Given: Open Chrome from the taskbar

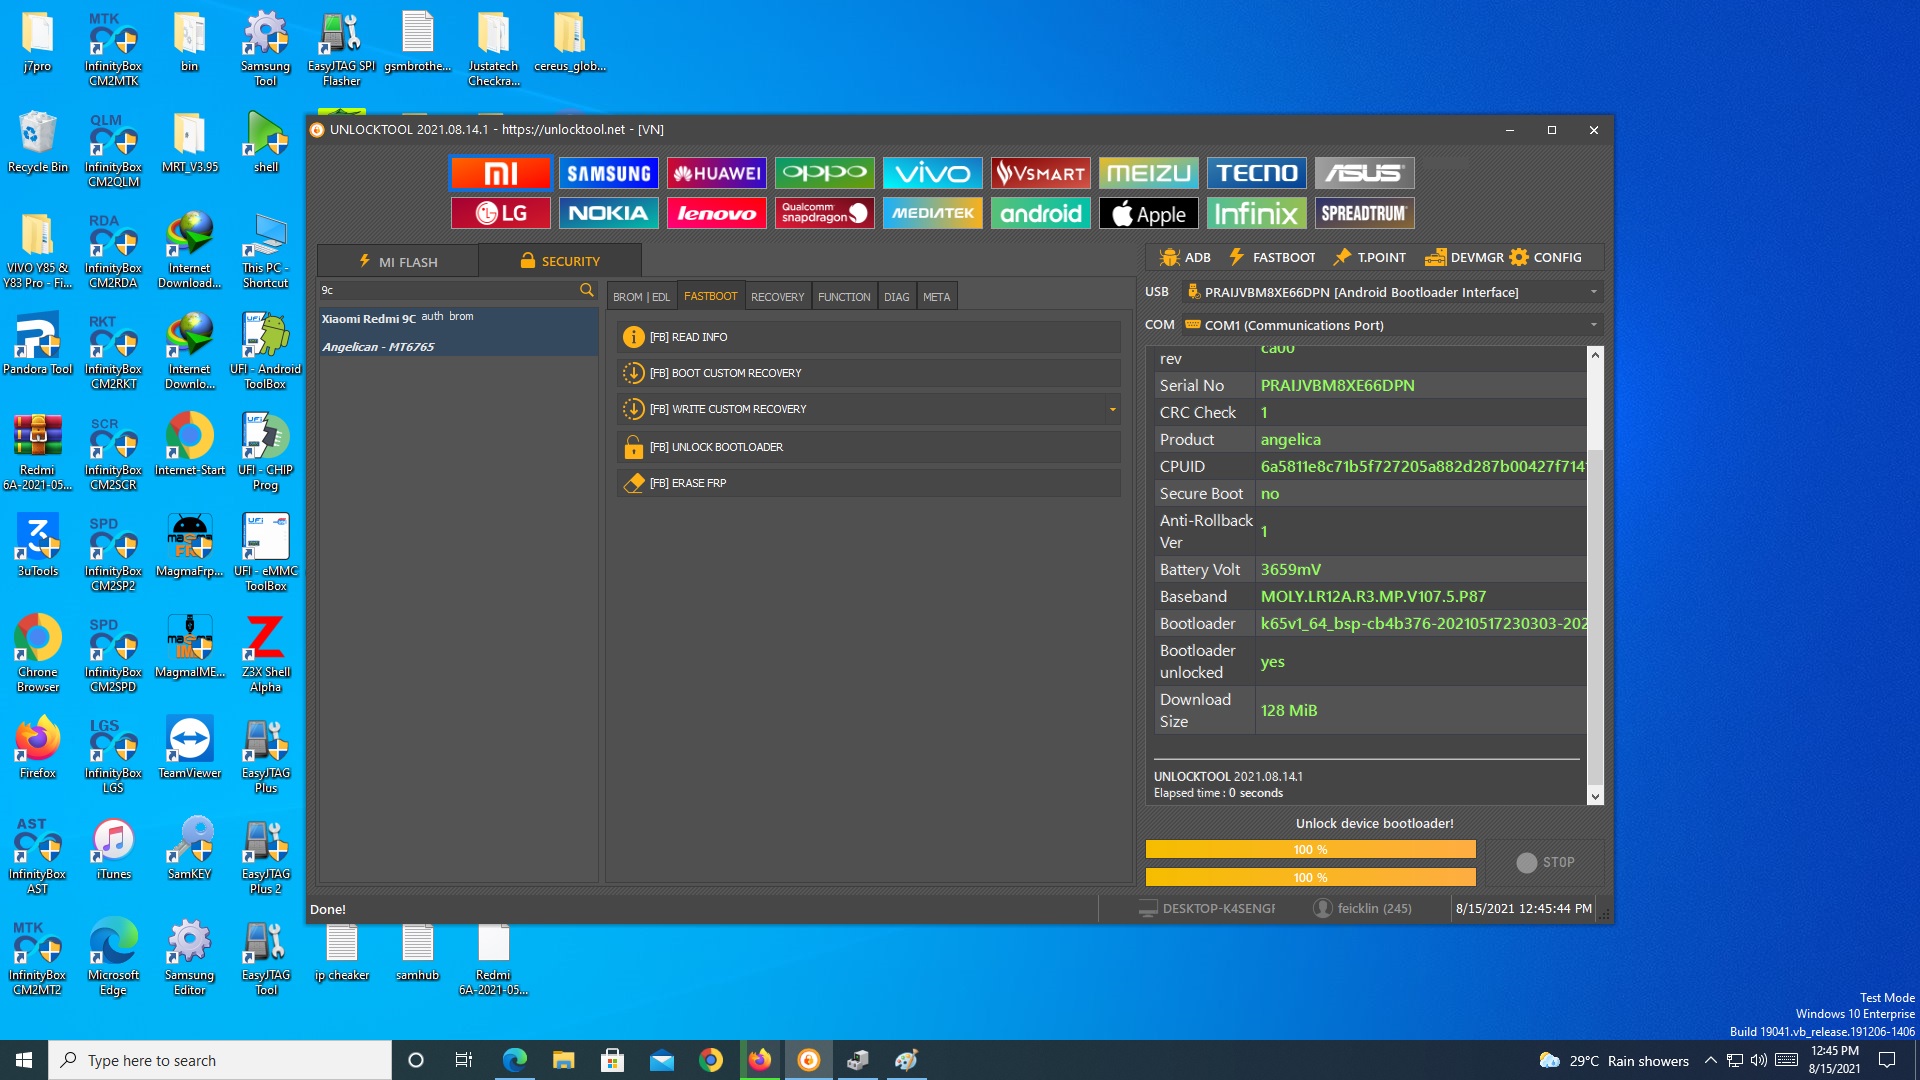Looking at the screenshot, I should (x=711, y=1060).
